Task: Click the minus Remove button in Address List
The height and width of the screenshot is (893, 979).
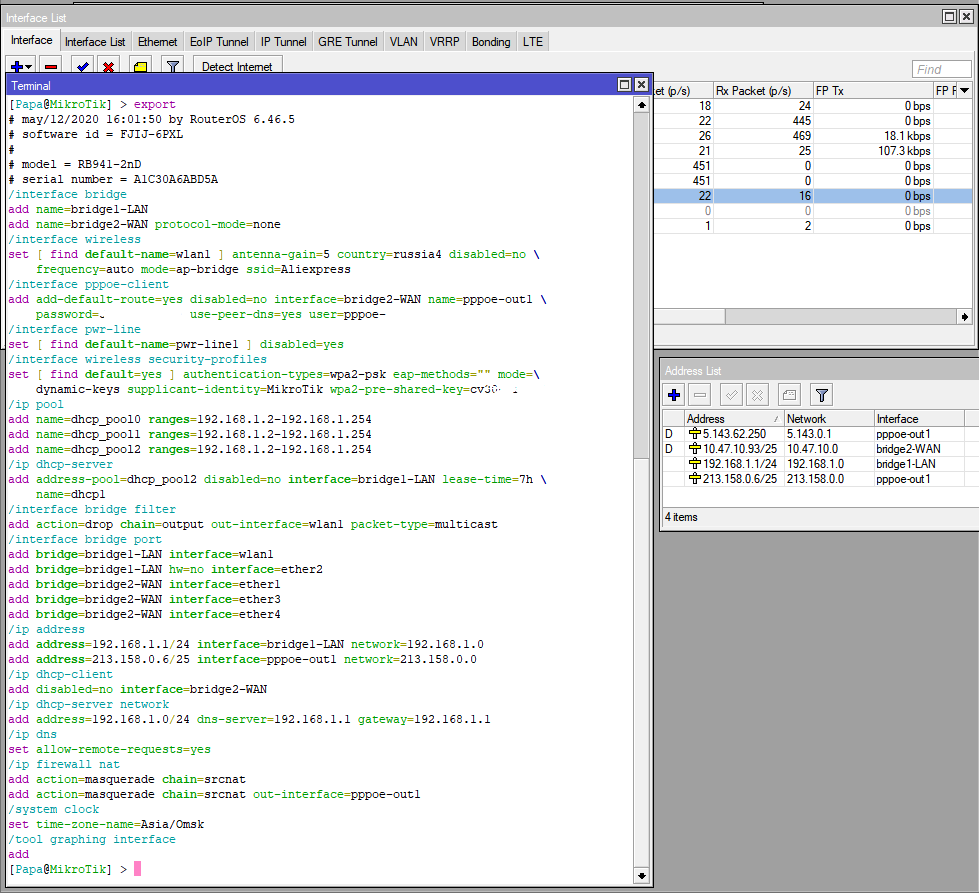Action: 700,395
